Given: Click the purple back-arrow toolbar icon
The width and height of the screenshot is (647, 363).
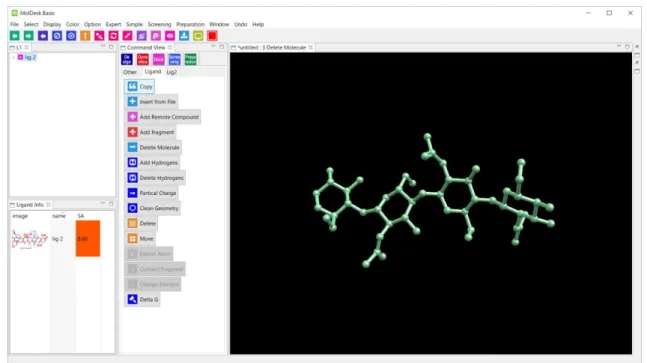Looking at the screenshot, I should click(x=43, y=36).
